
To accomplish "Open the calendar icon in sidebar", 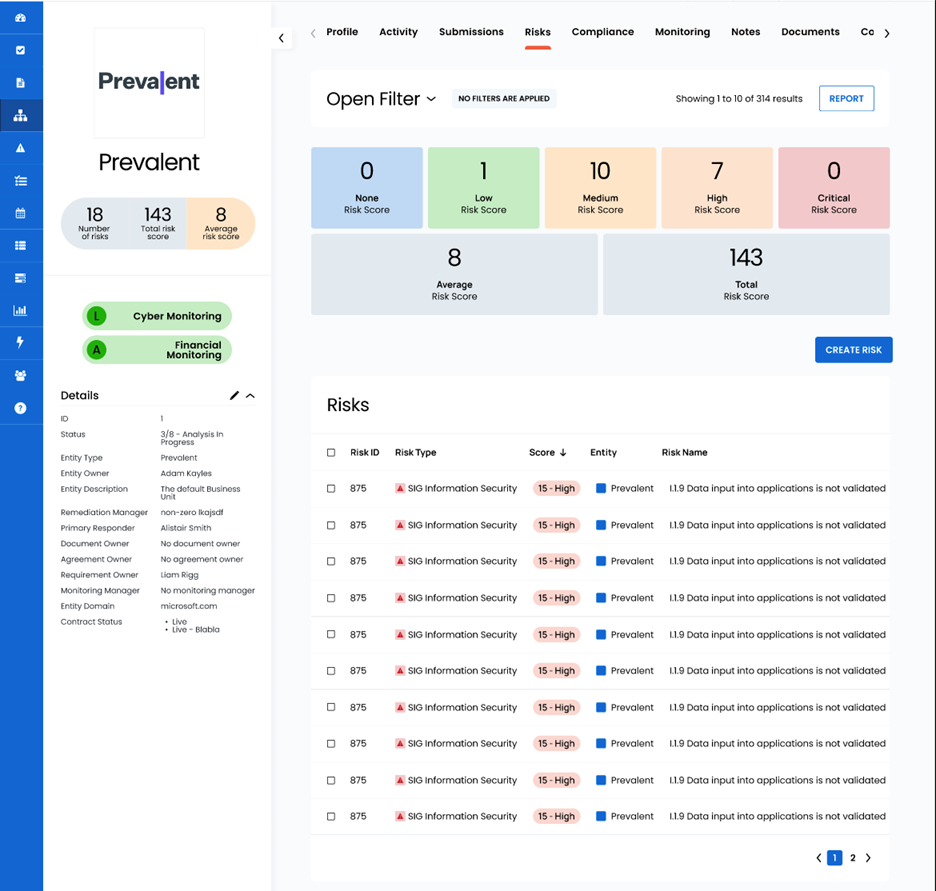I will pos(20,213).
